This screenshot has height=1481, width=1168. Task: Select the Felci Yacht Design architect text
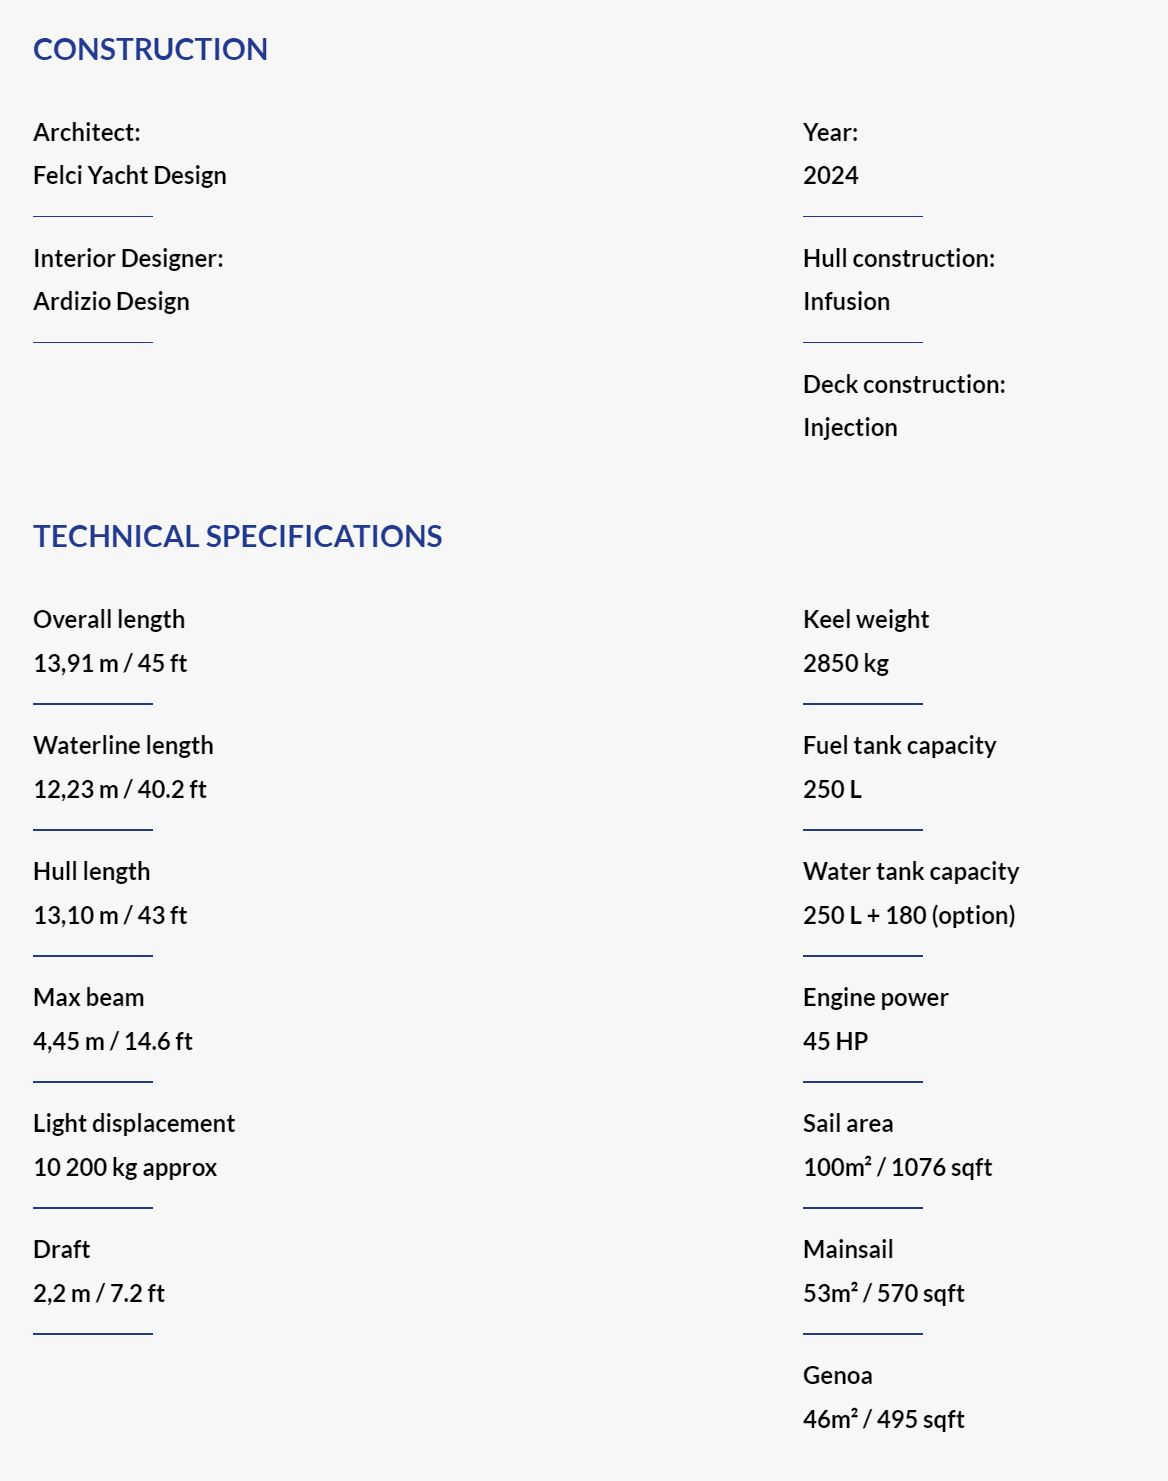point(130,175)
